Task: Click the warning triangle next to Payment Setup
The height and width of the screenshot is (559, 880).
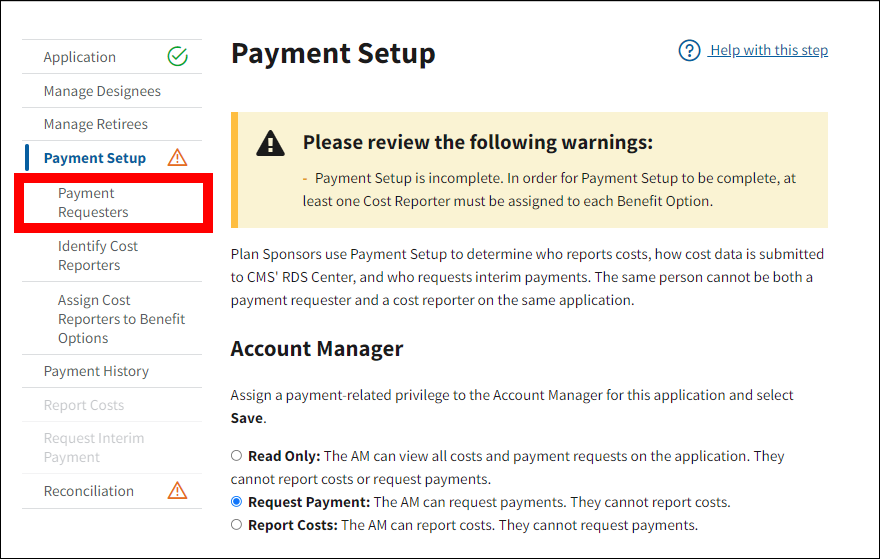Action: point(177,158)
